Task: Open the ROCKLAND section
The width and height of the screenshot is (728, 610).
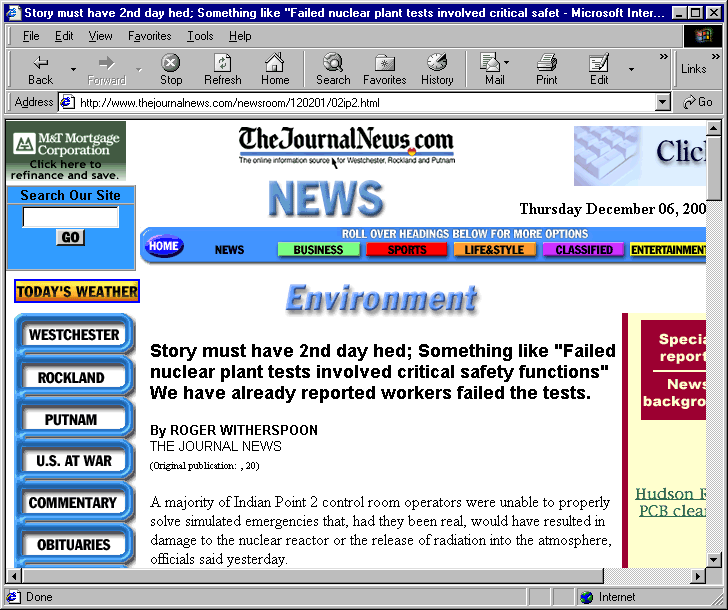Action: (x=72, y=377)
